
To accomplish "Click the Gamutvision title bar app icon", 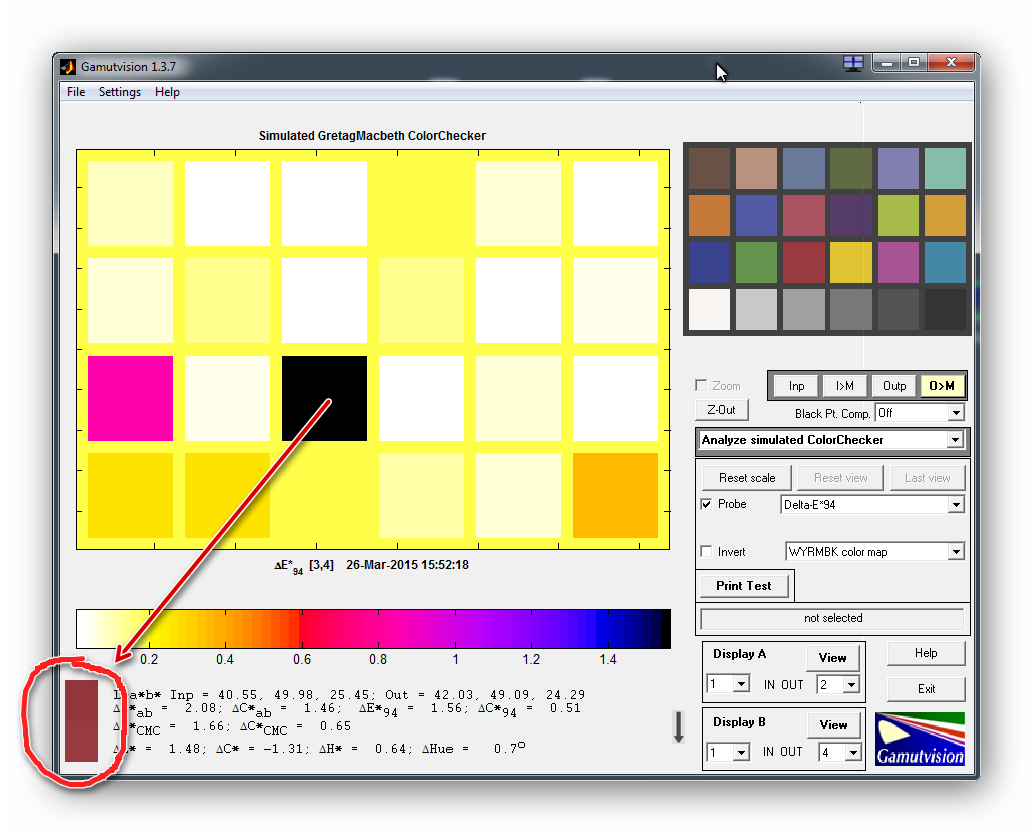I will coord(68,67).
